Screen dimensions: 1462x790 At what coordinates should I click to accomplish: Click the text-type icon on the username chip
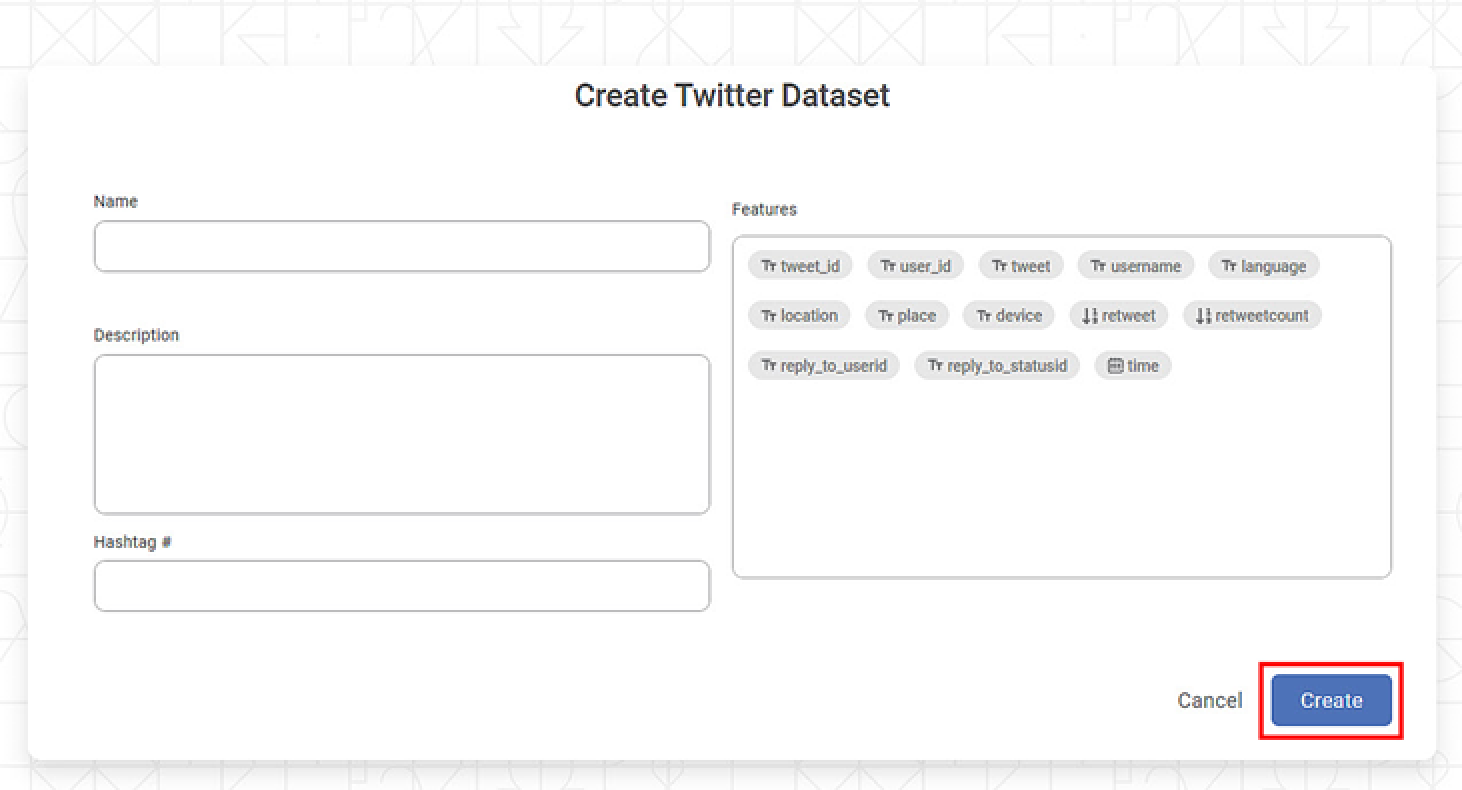pos(1095,265)
